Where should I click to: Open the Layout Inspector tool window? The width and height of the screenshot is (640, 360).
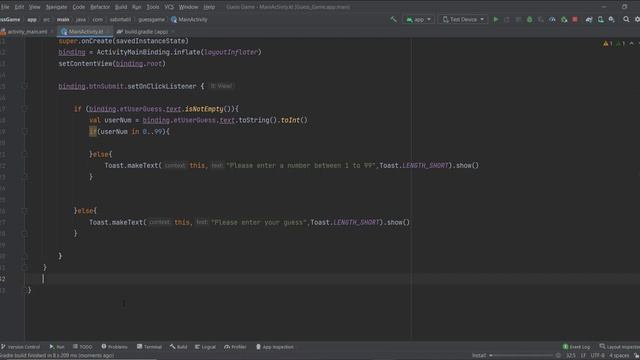[620, 347]
